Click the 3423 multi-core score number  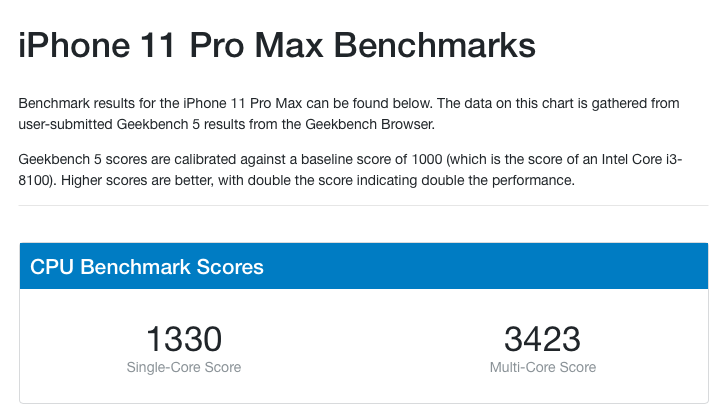pos(543,339)
